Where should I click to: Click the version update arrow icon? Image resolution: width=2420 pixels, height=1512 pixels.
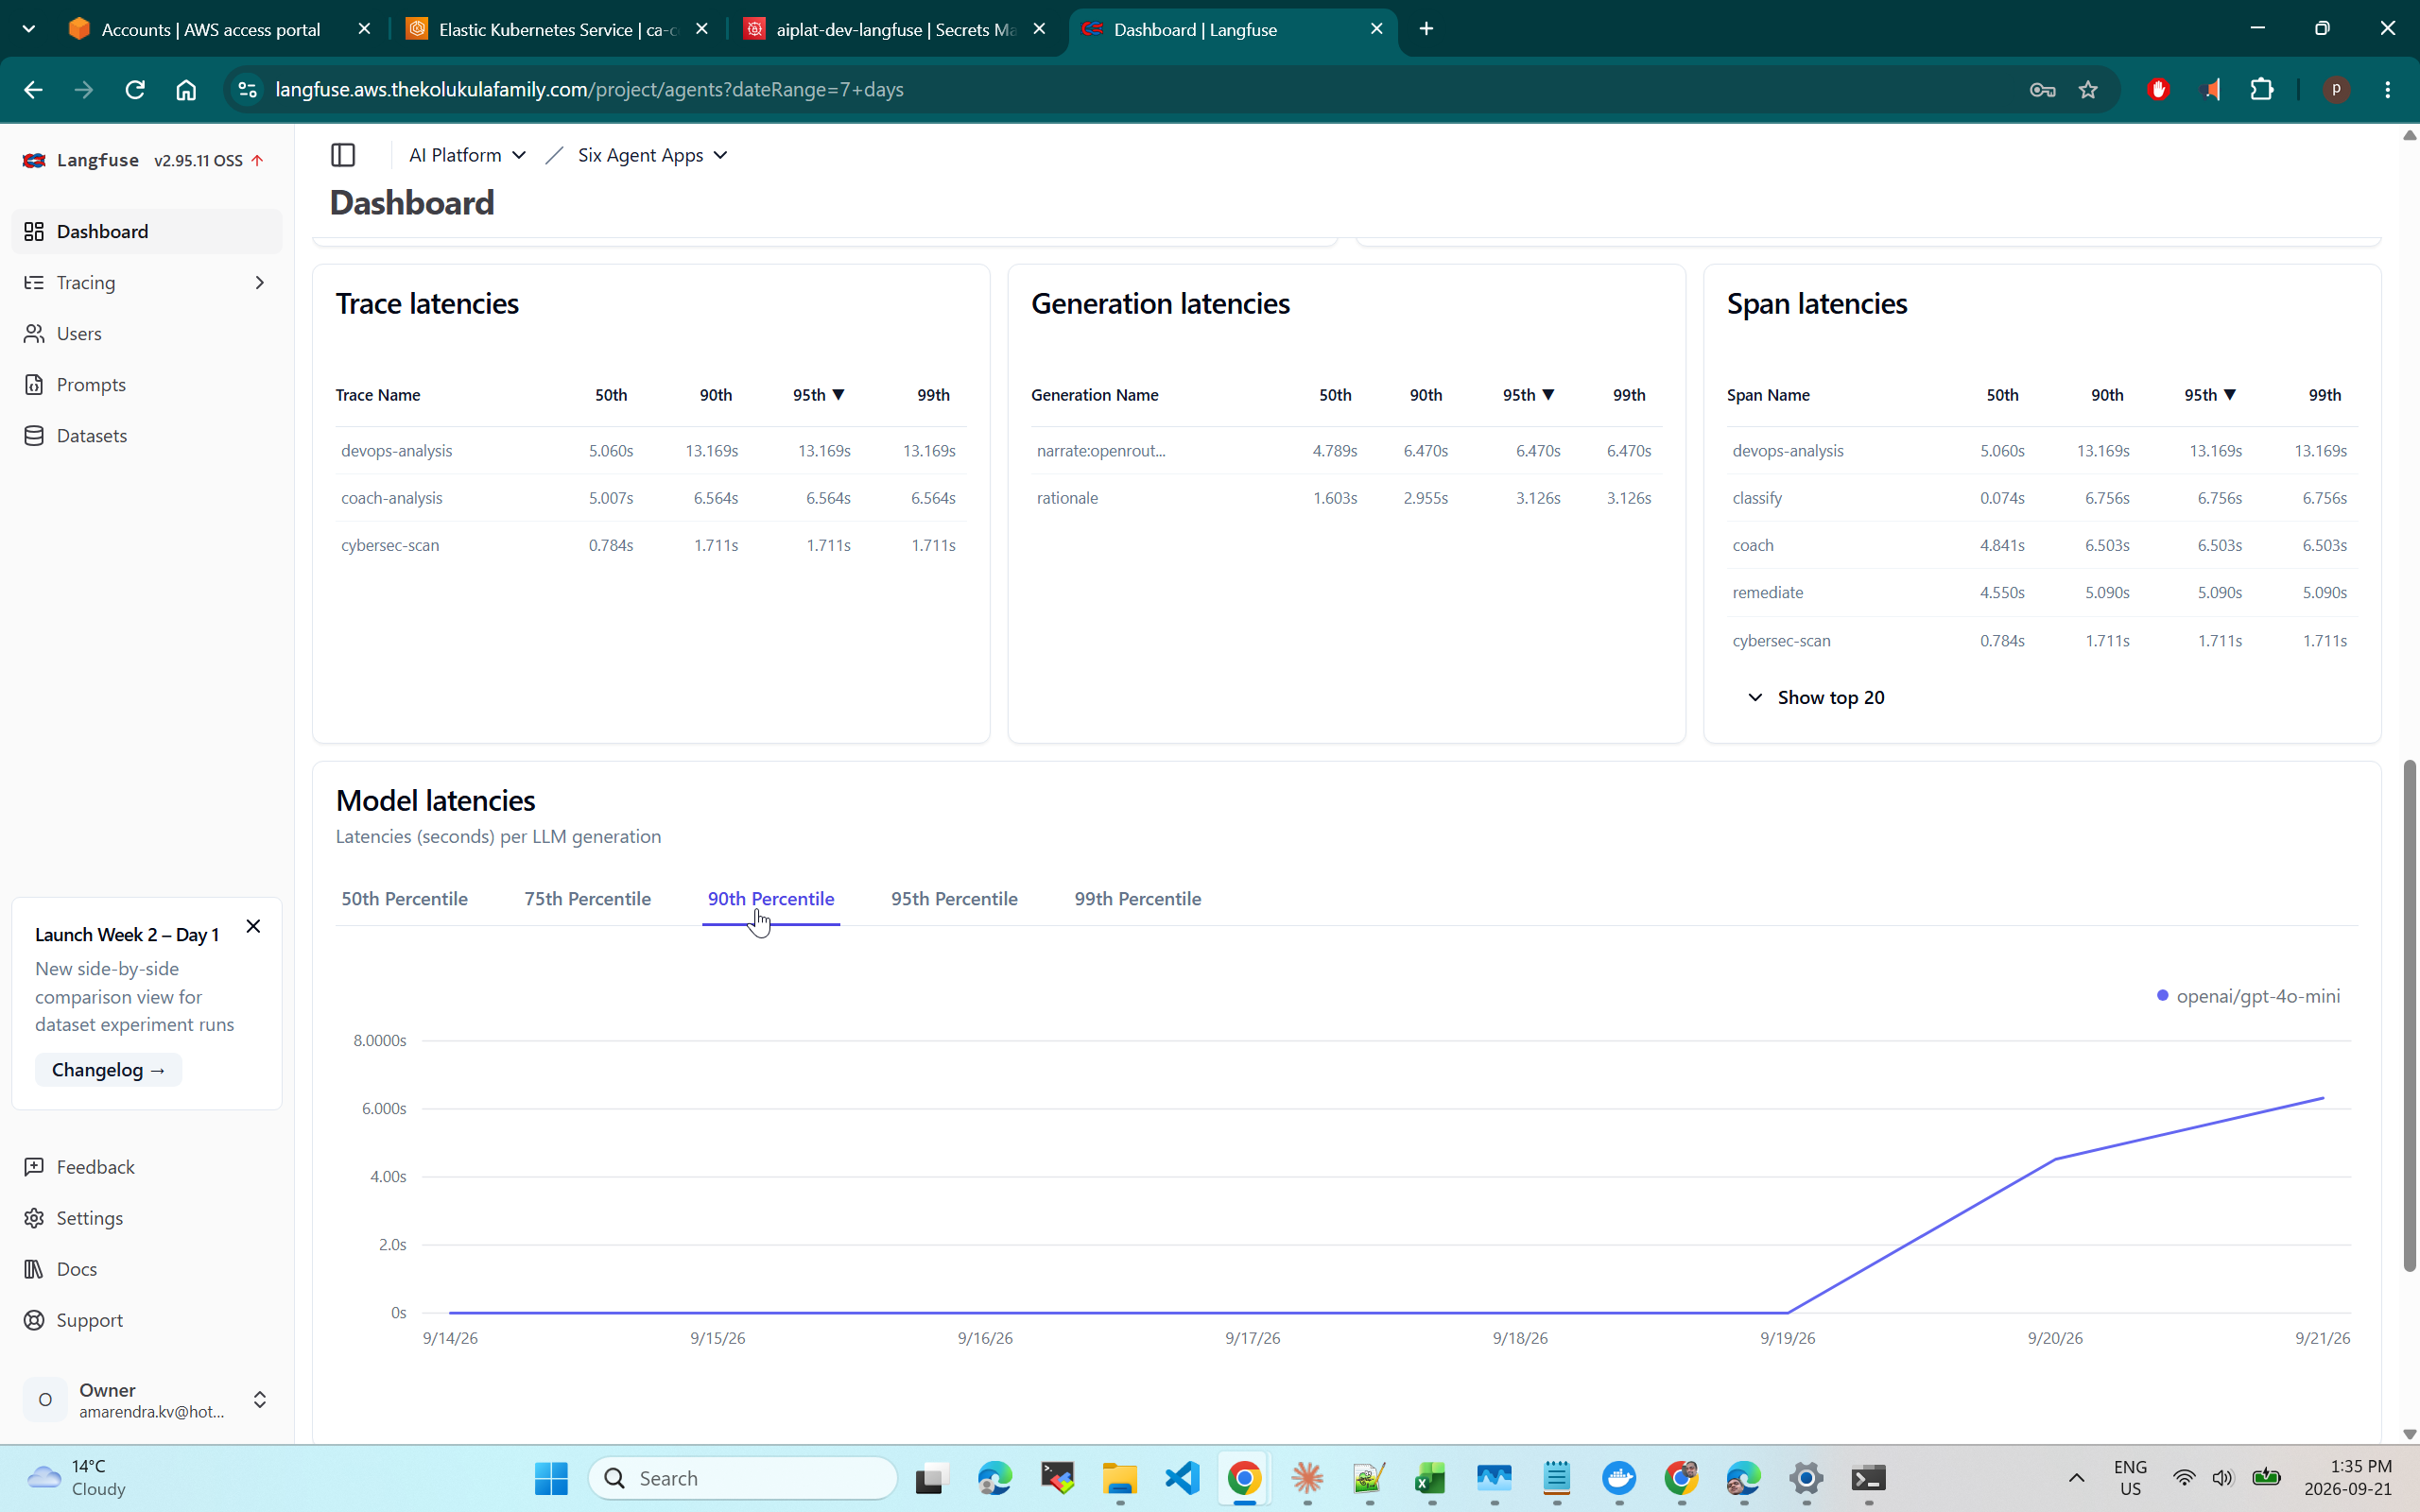(258, 160)
